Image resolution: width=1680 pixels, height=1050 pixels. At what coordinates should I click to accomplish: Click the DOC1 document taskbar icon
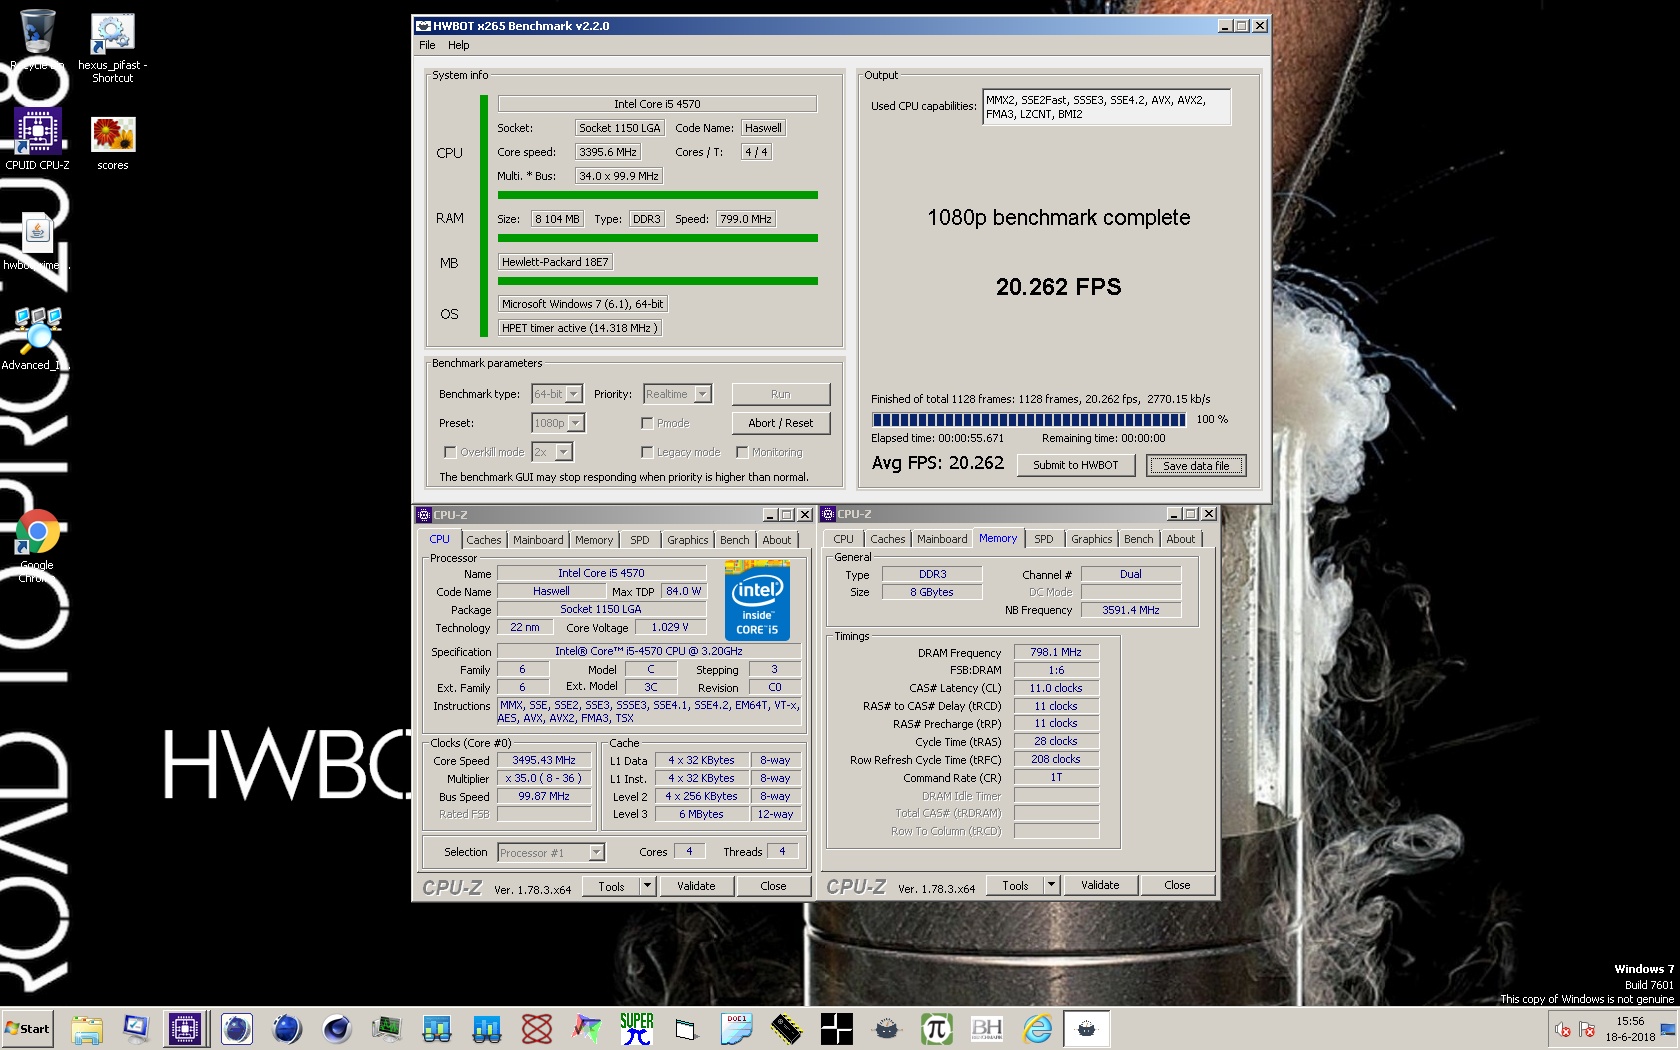click(x=737, y=1029)
